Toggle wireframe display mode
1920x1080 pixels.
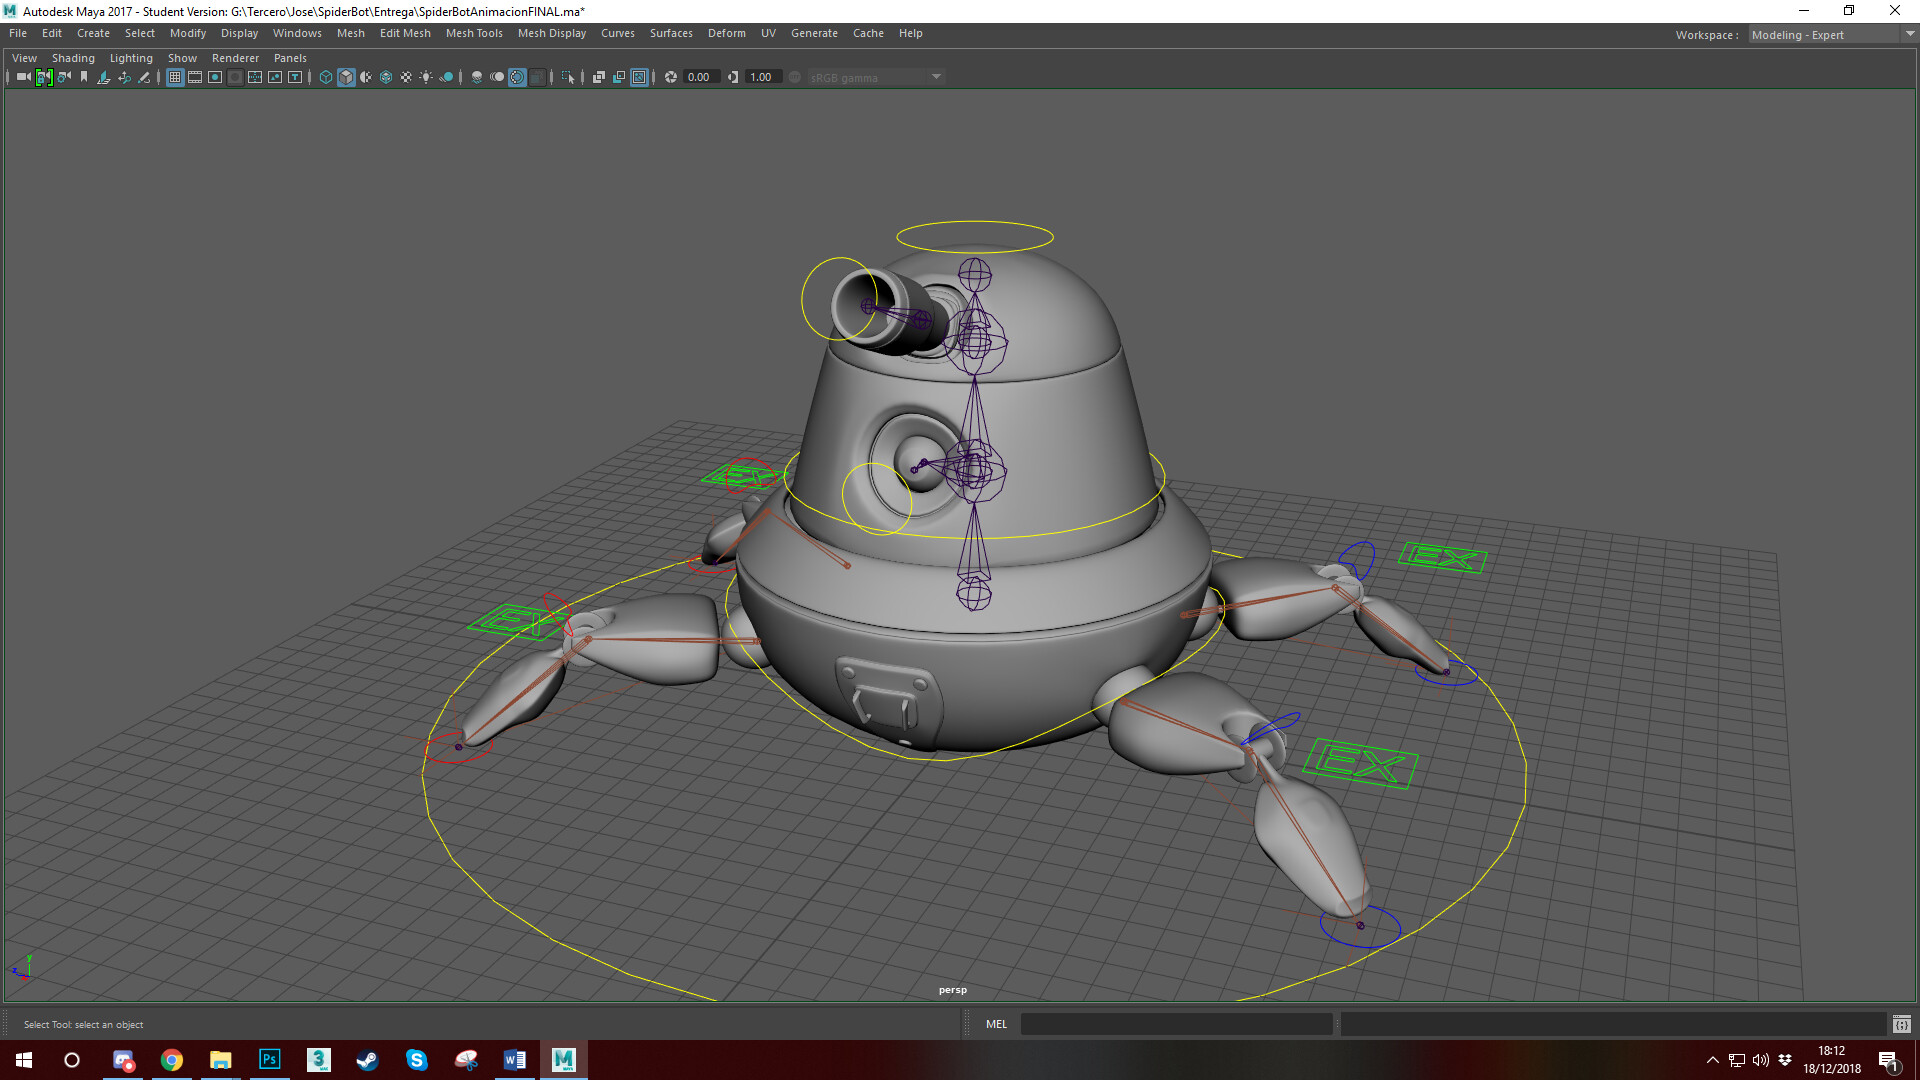click(x=325, y=77)
